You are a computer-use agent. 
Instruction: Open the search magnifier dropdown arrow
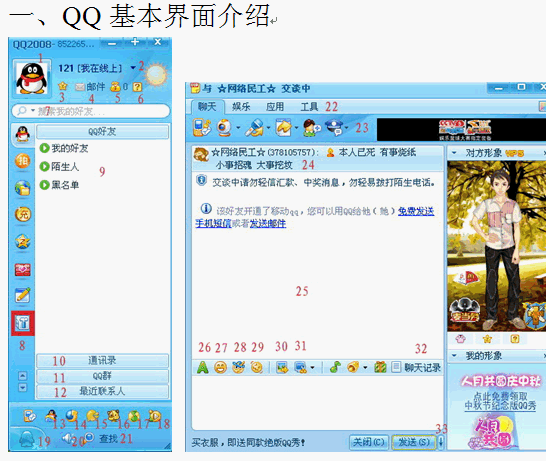point(33,111)
